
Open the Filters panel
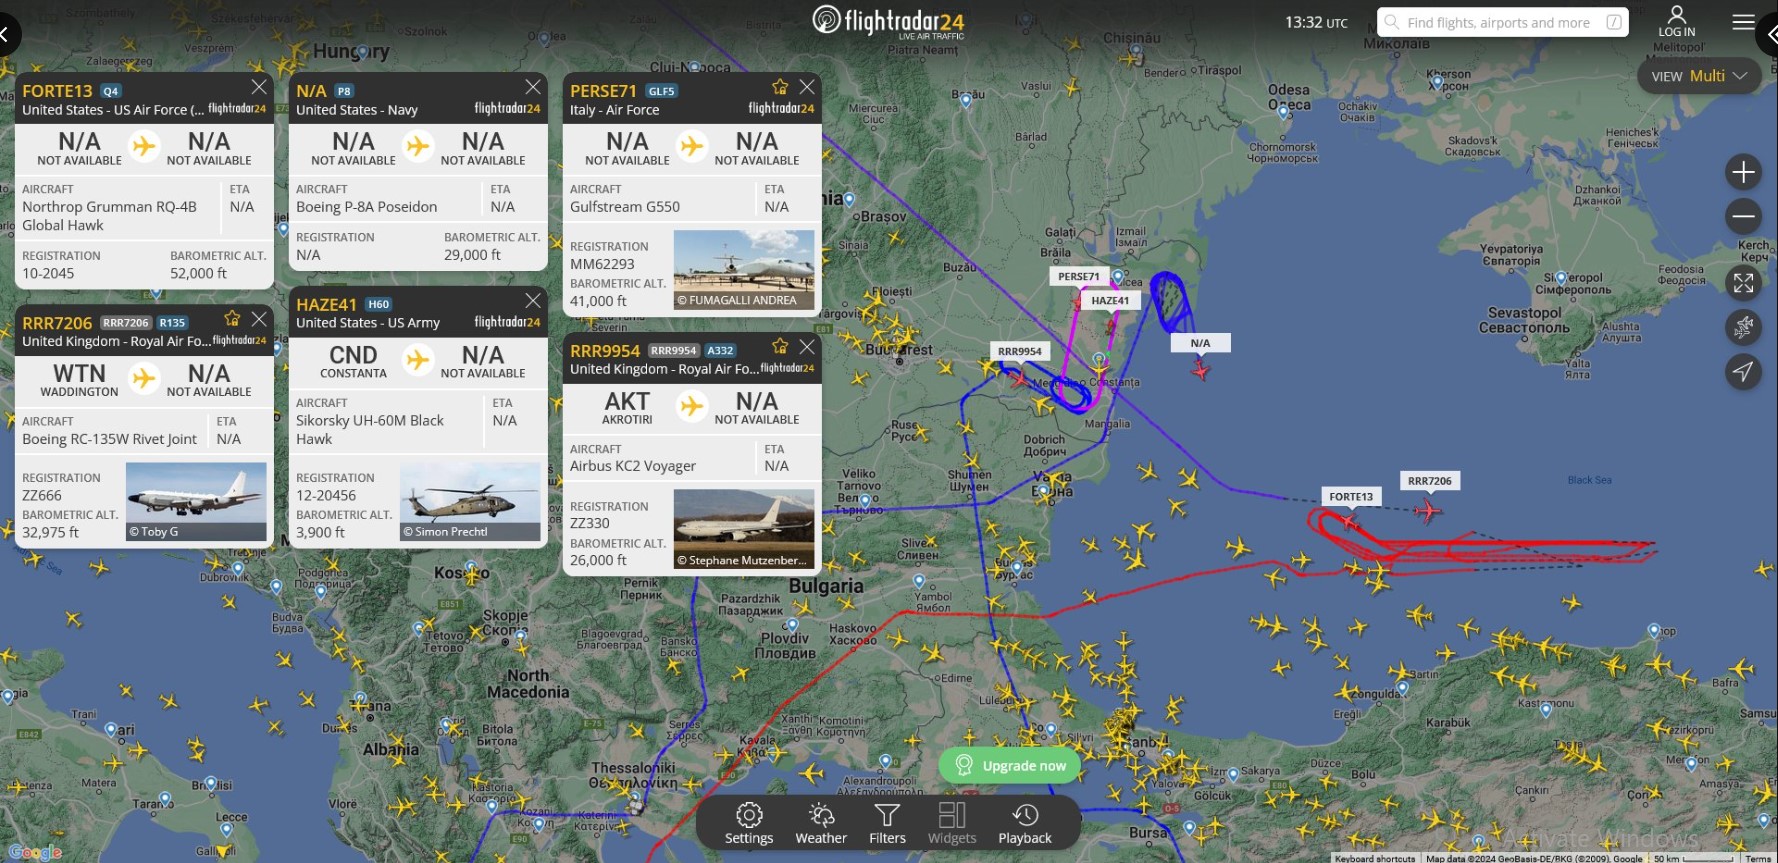coord(887,823)
